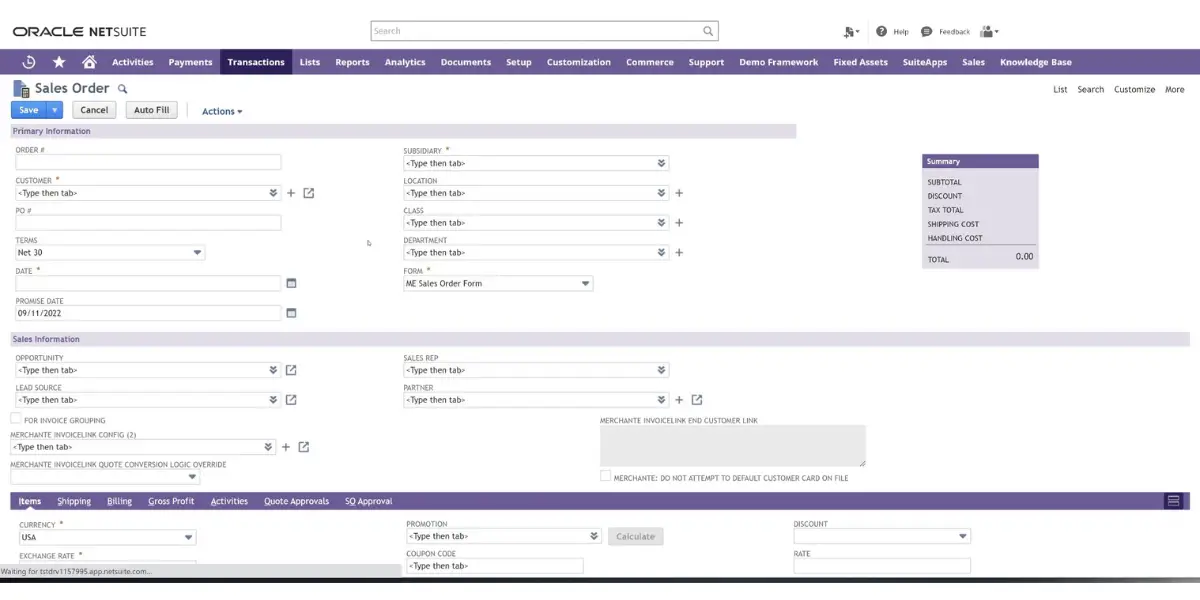
Task: Check Do Not Attempt to Default Customer Card
Action: 606,476
